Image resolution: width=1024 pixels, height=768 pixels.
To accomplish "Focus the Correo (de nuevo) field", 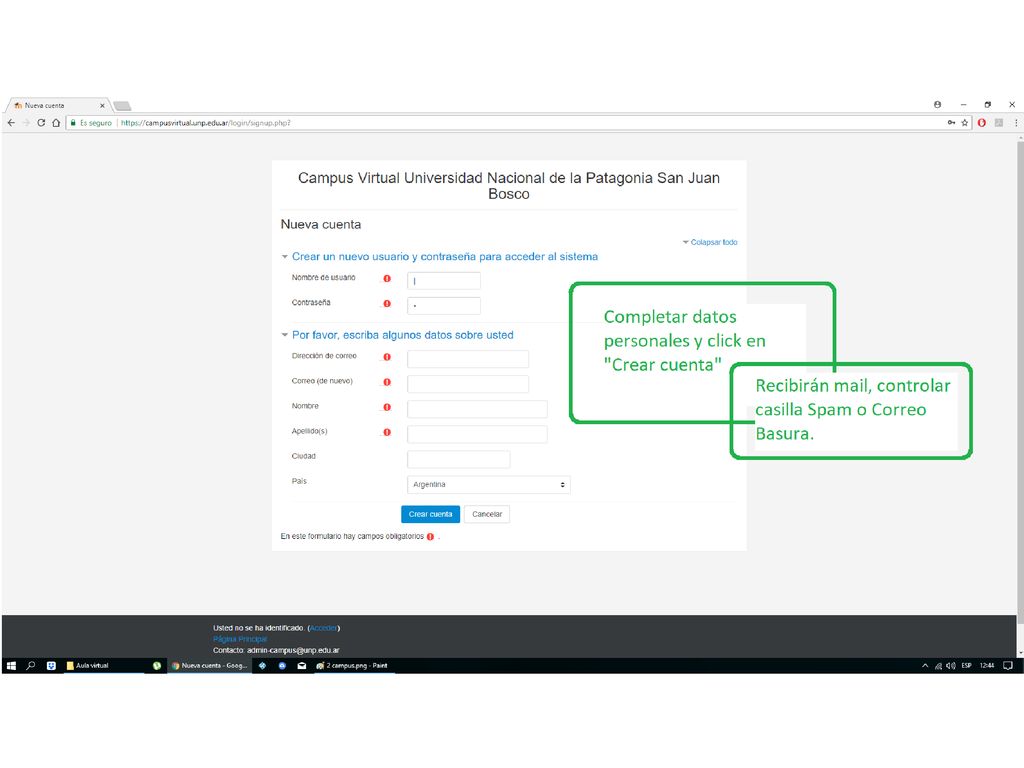I will pos(468,384).
